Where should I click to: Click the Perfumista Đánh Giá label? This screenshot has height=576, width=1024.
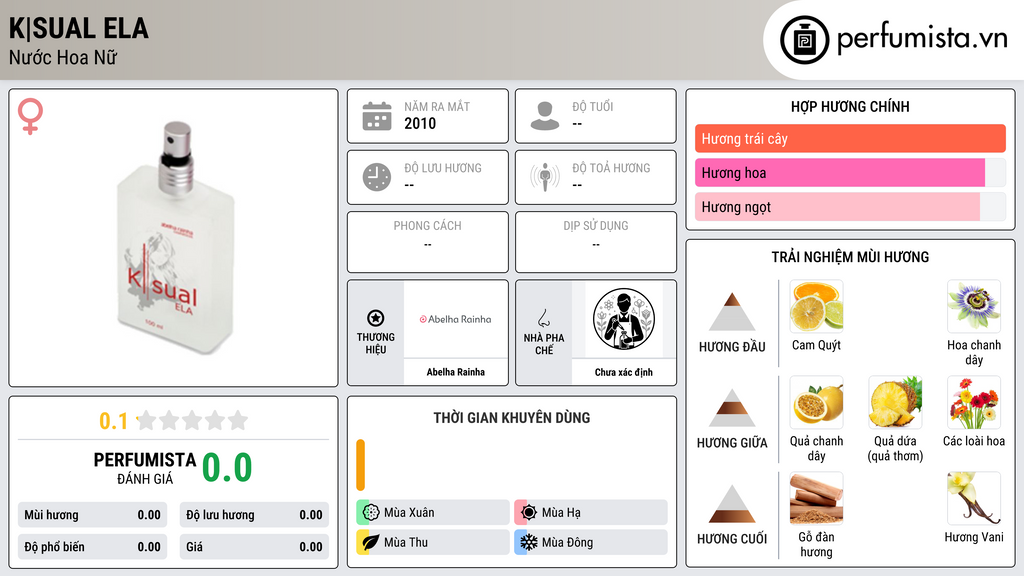(145, 468)
